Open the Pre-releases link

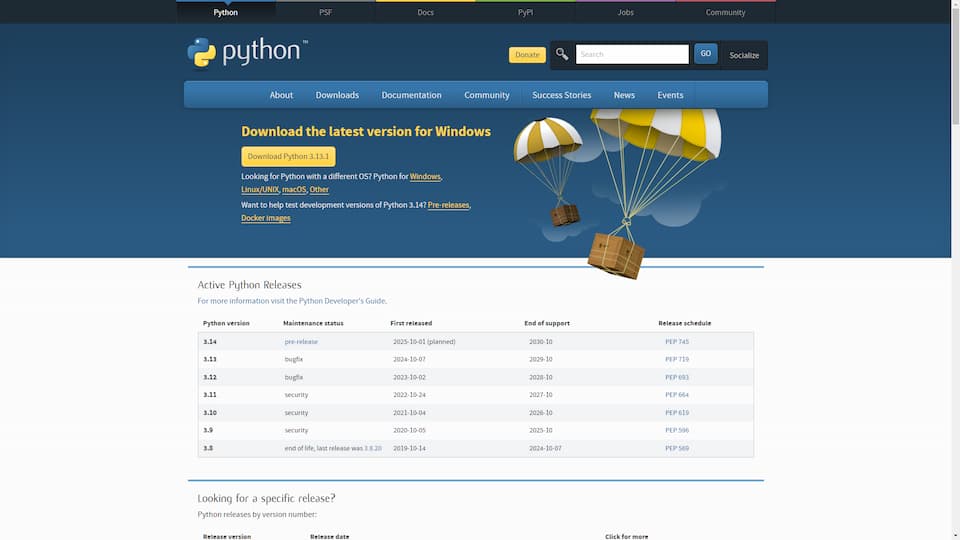click(x=448, y=205)
